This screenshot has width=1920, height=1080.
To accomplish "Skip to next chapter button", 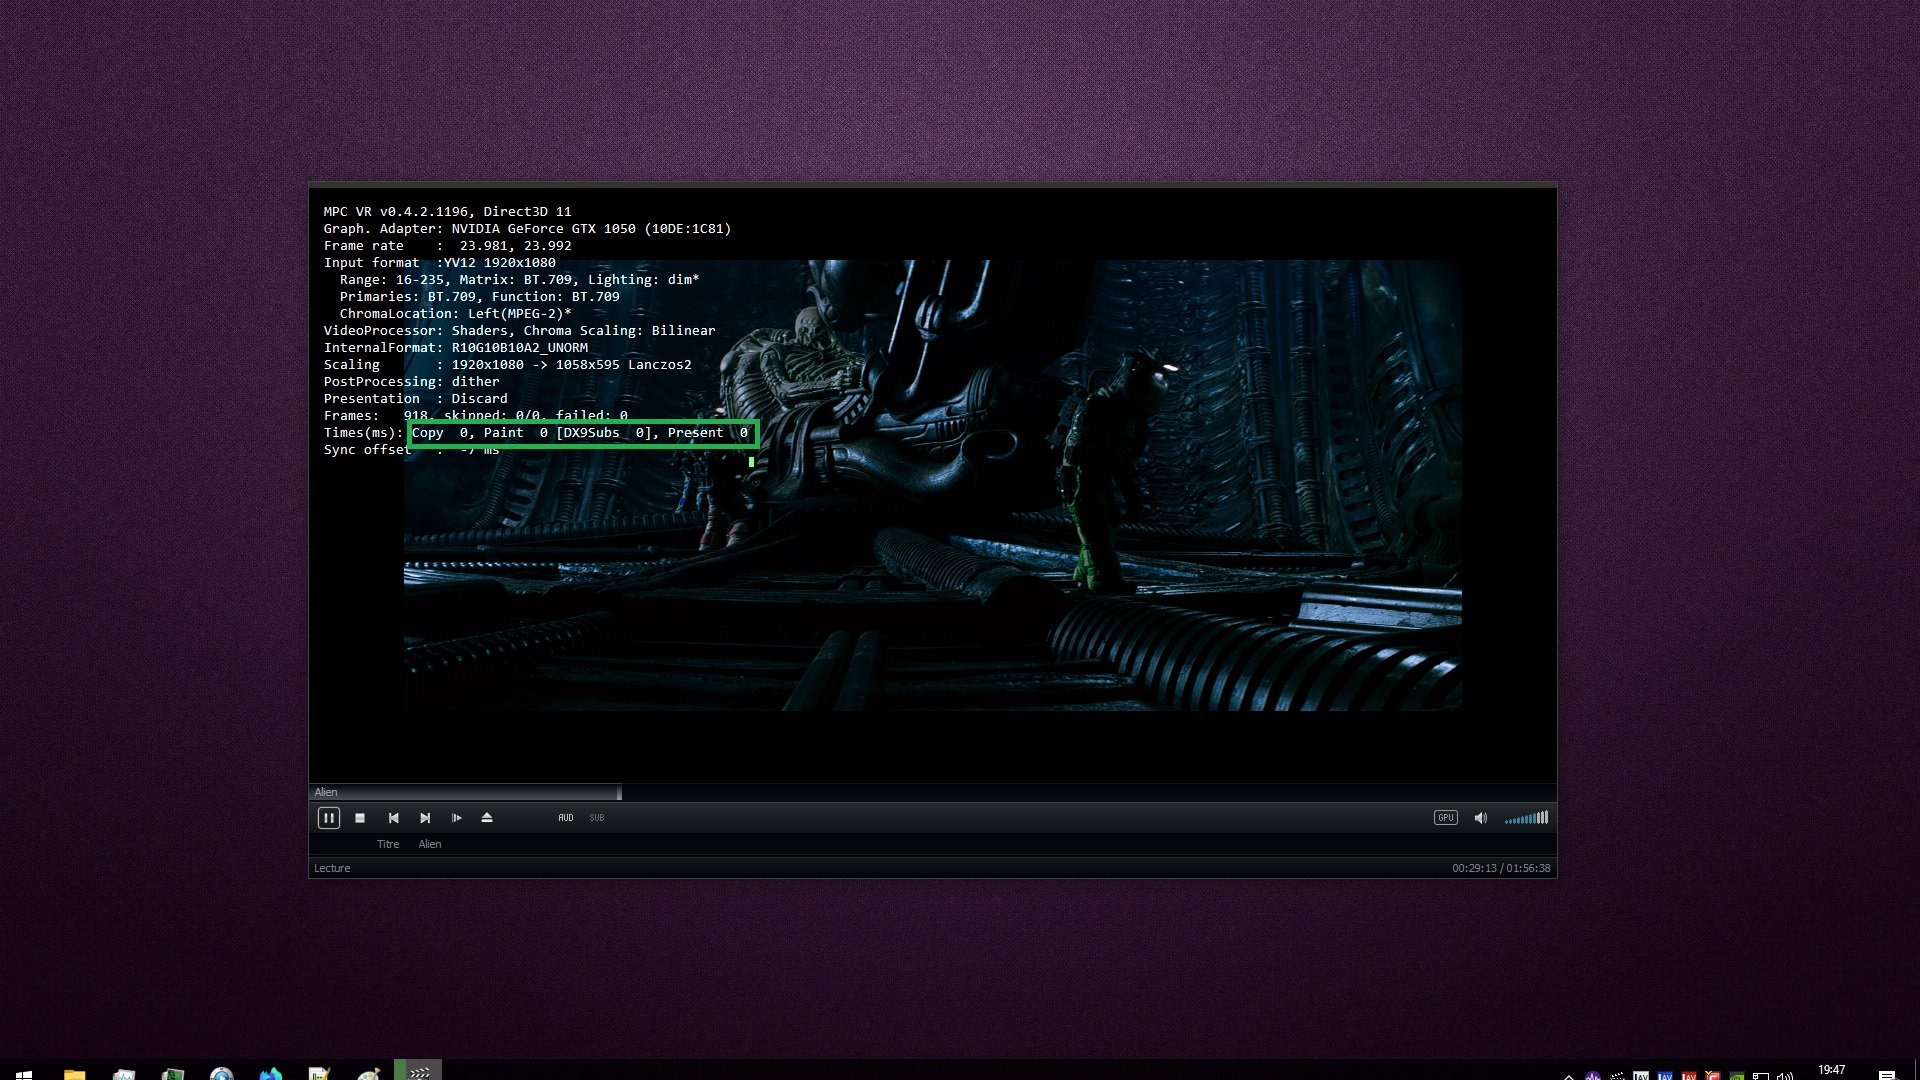I will [425, 818].
